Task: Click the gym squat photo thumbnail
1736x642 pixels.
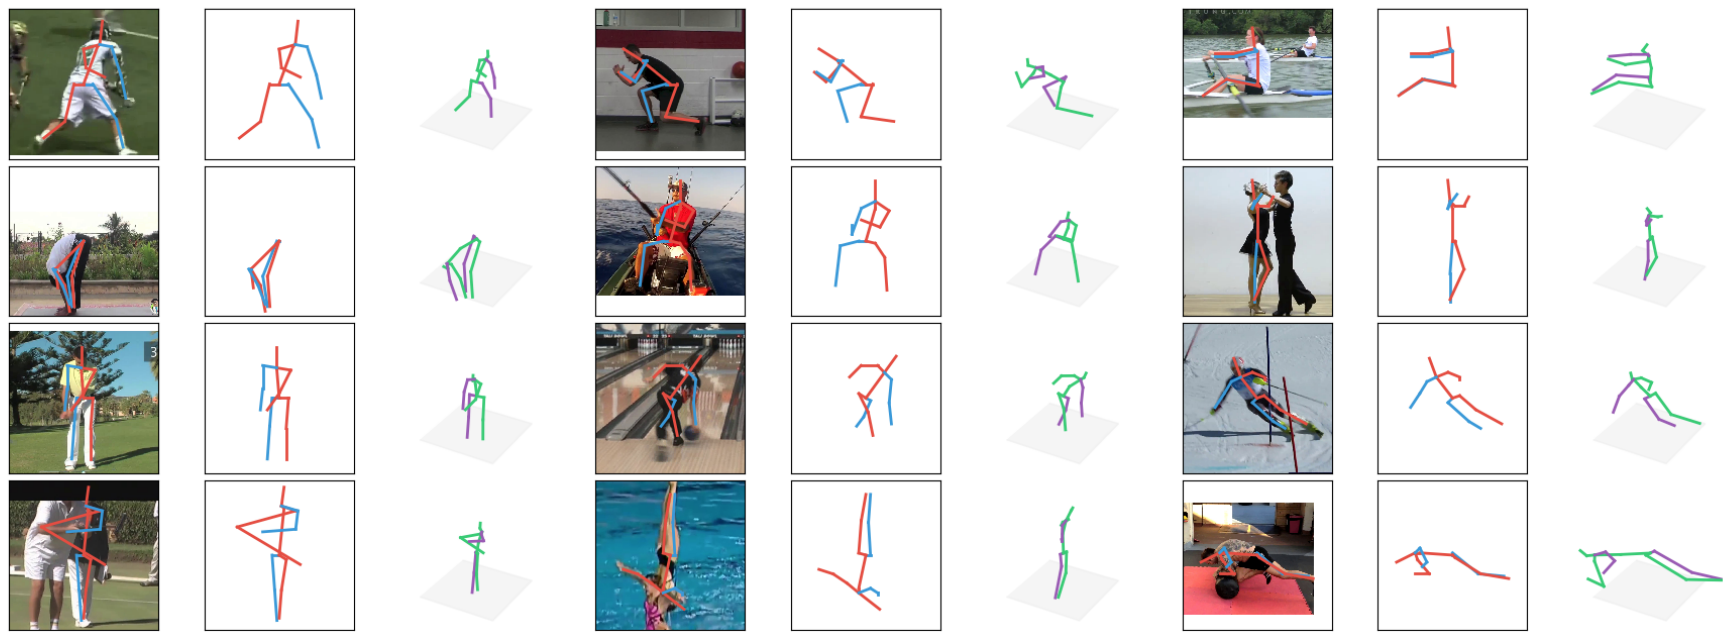Action: (x=670, y=80)
